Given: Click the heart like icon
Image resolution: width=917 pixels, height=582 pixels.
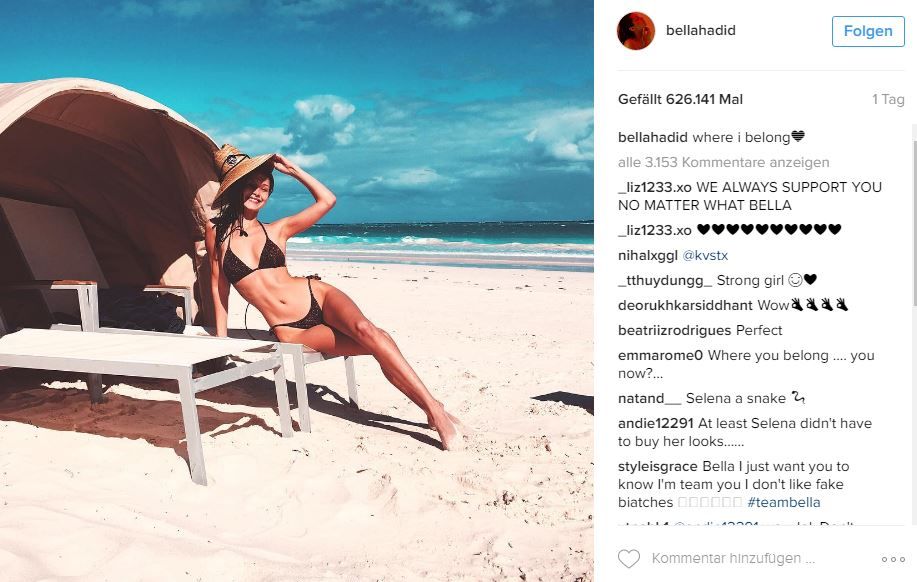Looking at the screenshot, I should pyautogui.click(x=629, y=559).
